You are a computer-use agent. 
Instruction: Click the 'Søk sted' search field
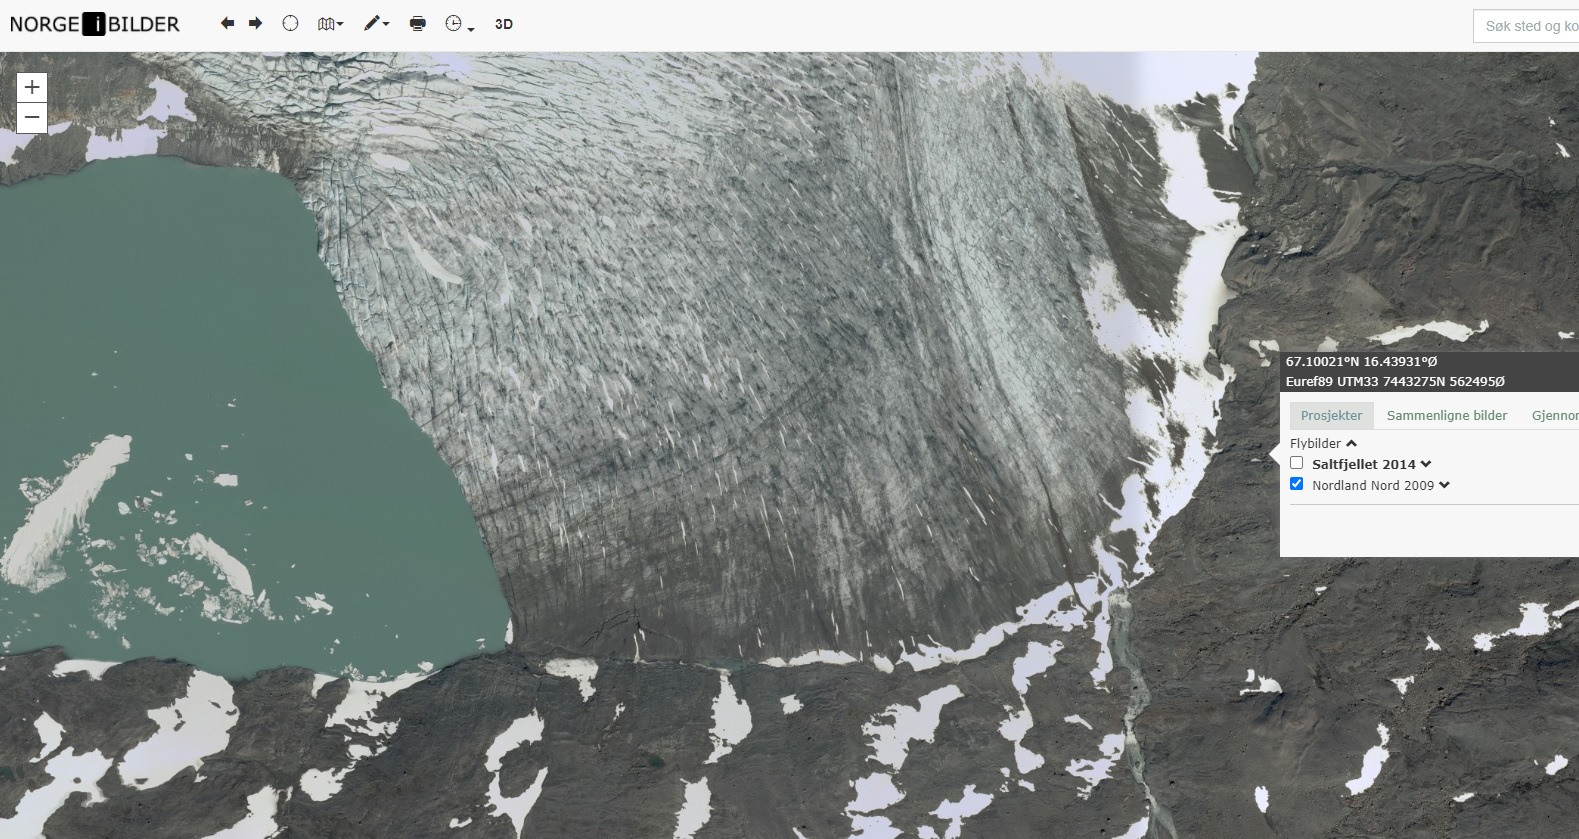pos(1528,26)
